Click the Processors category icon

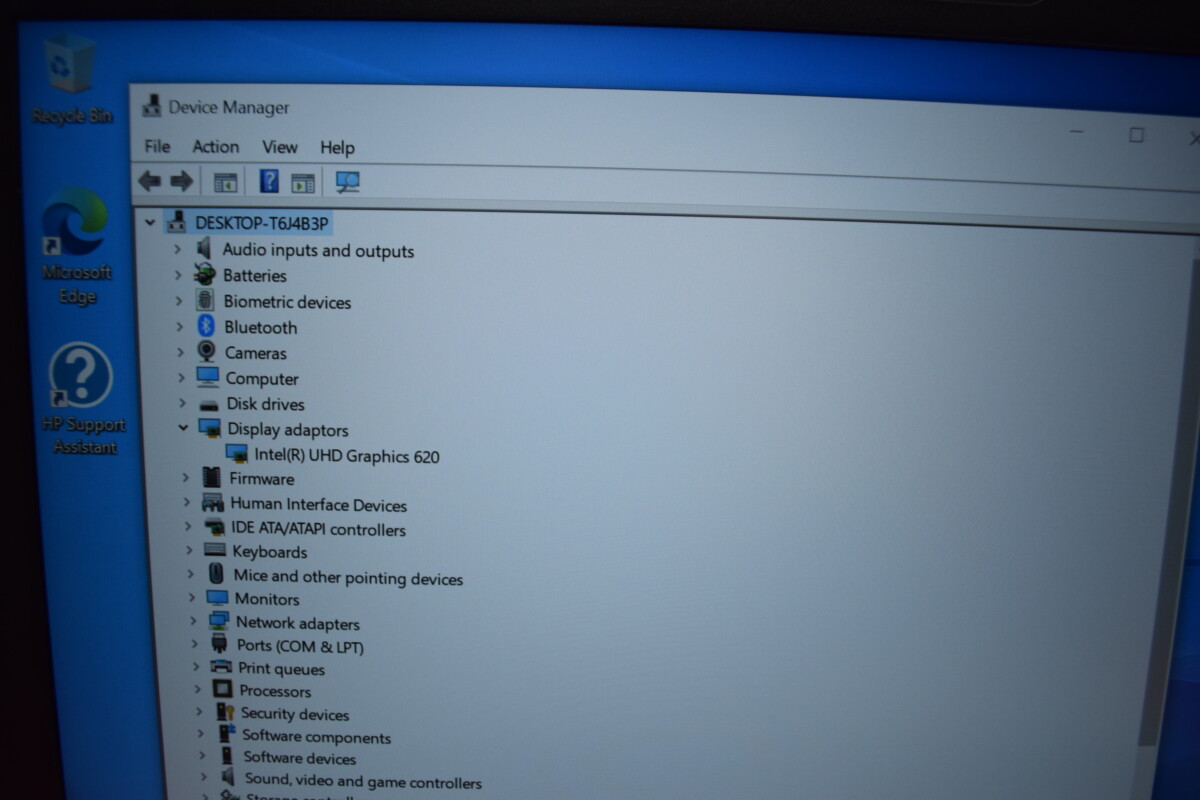tap(223, 690)
